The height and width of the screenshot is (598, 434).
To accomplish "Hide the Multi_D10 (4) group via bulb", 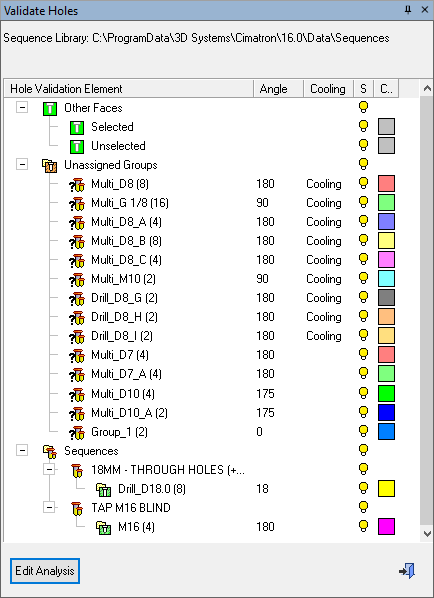I will tap(364, 393).
